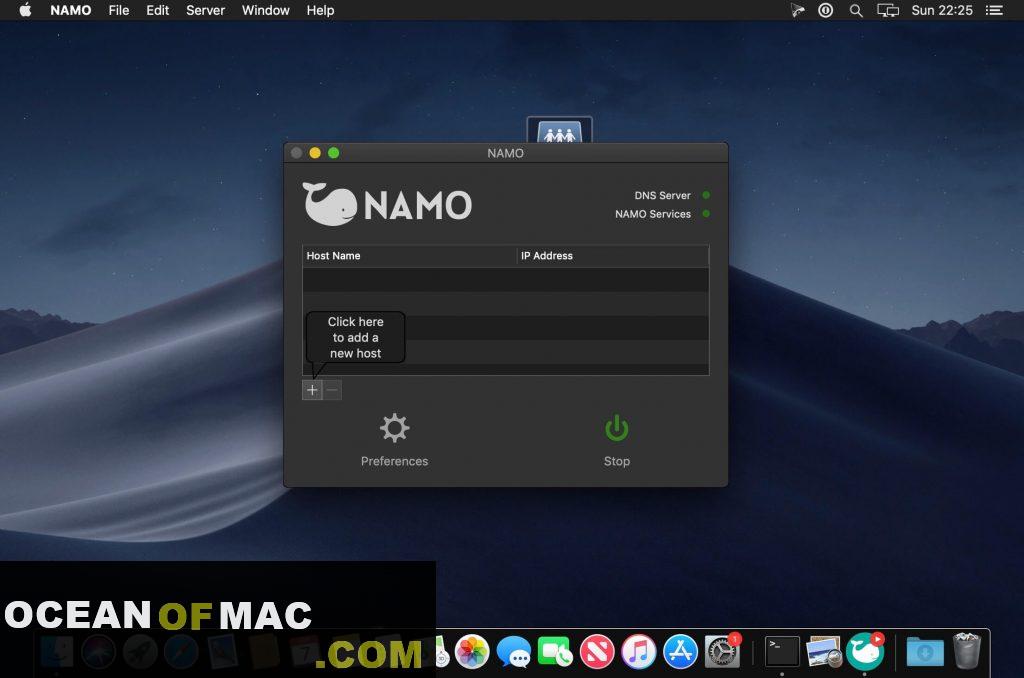Open the Trash in the Dock

967,651
